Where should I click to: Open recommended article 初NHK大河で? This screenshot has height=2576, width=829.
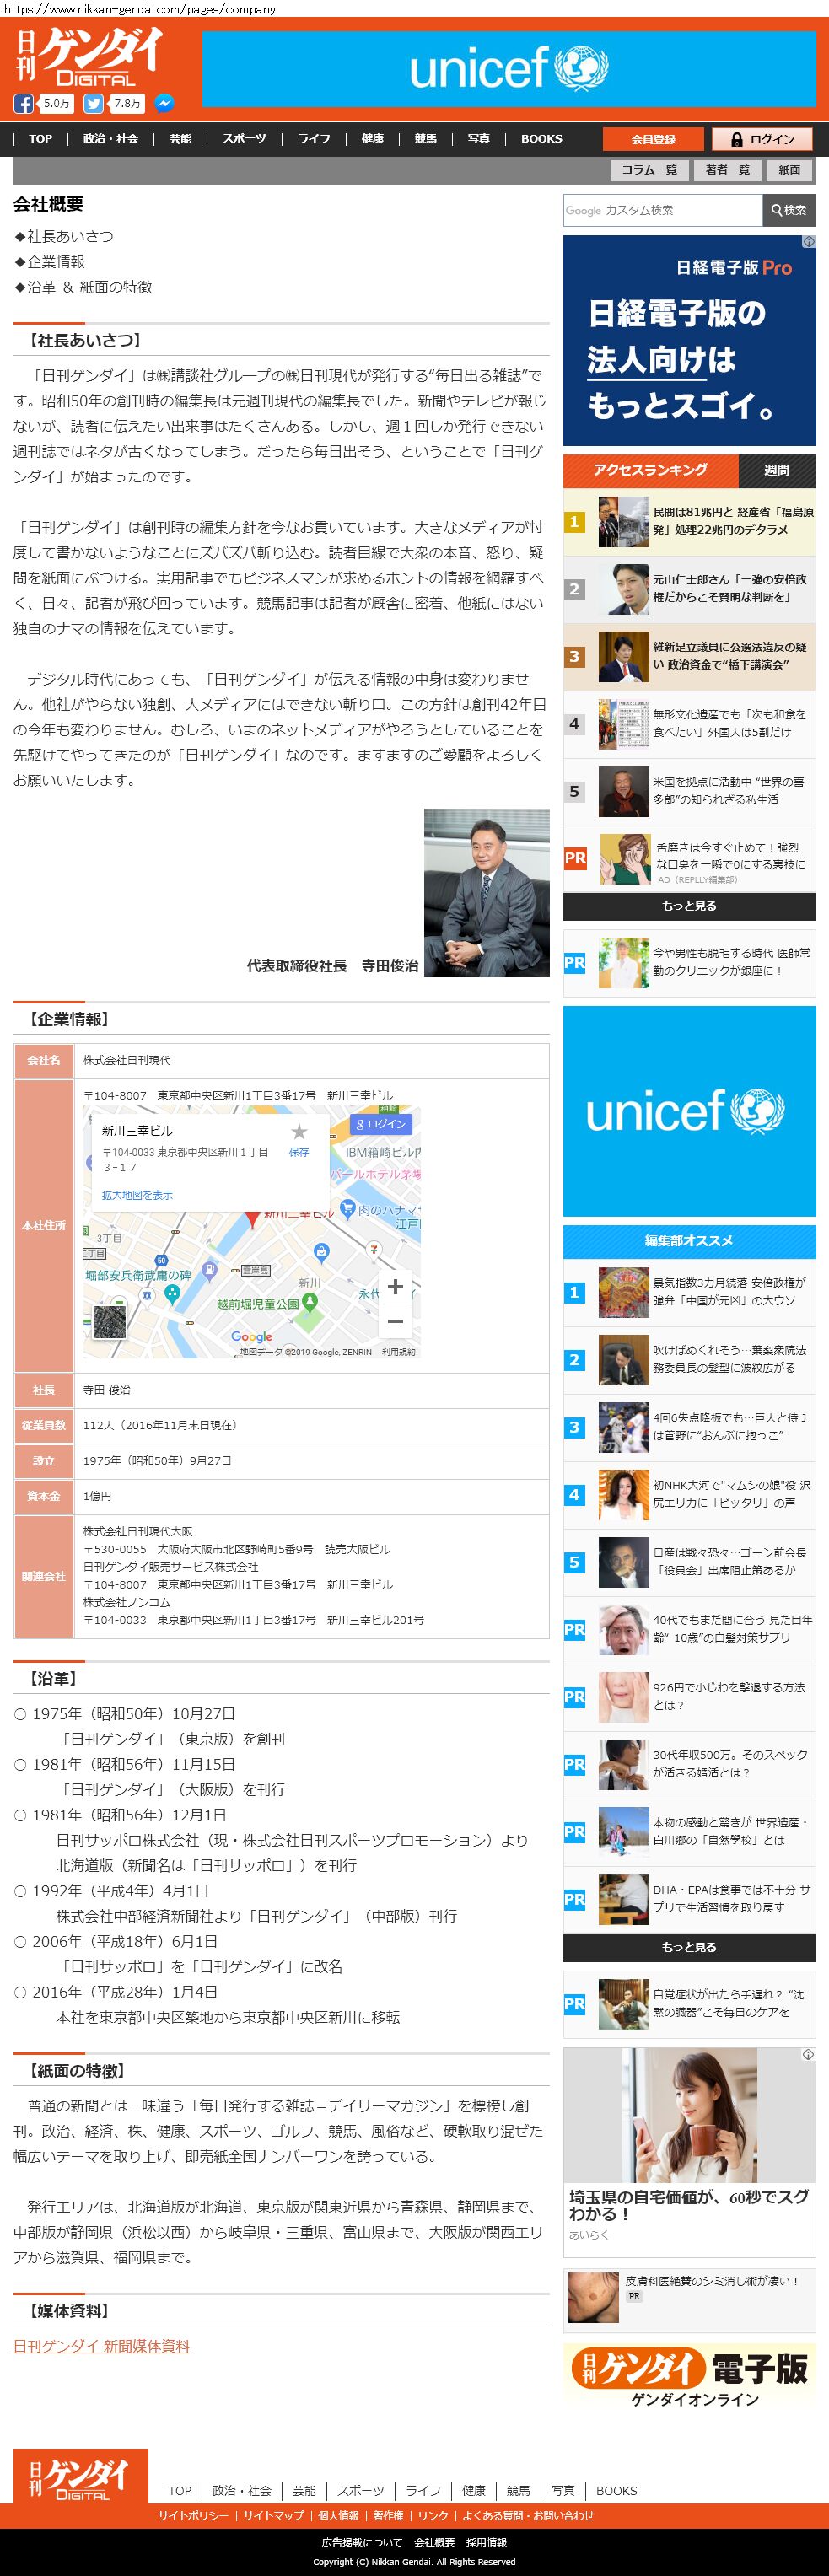point(689,1494)
